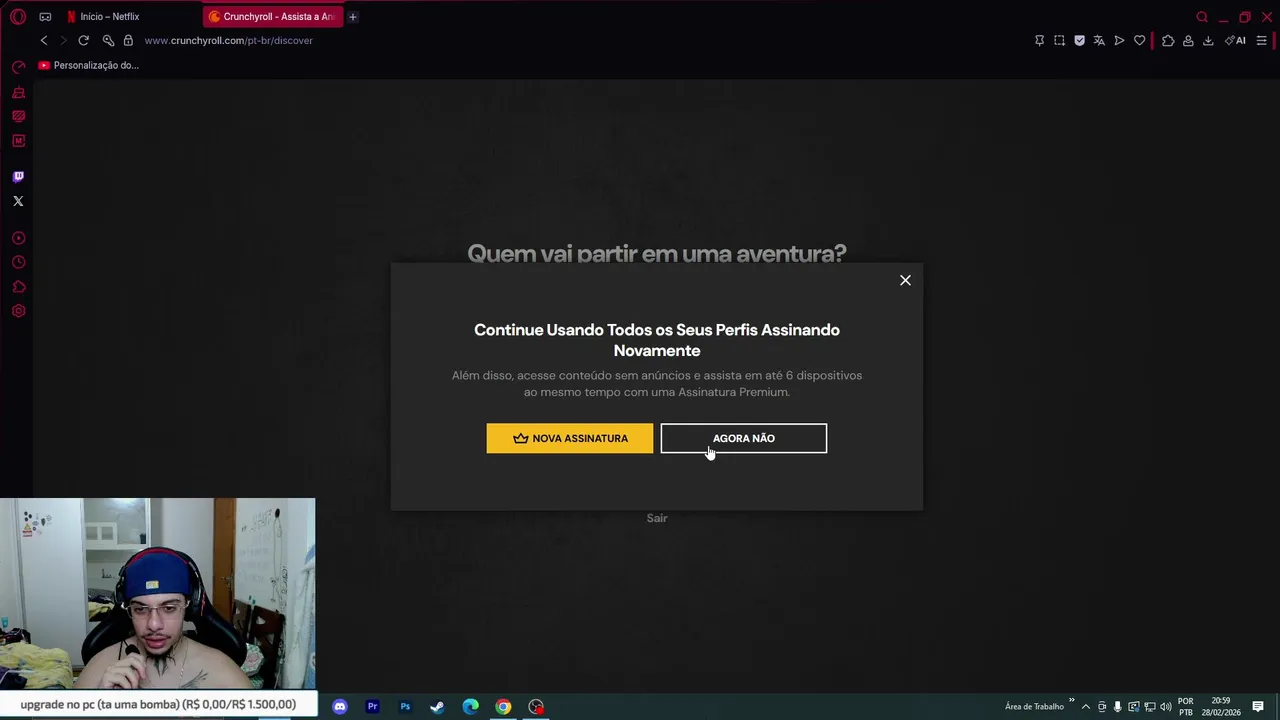Open the AI assistant toolbar button

(x=1235, y=40)
